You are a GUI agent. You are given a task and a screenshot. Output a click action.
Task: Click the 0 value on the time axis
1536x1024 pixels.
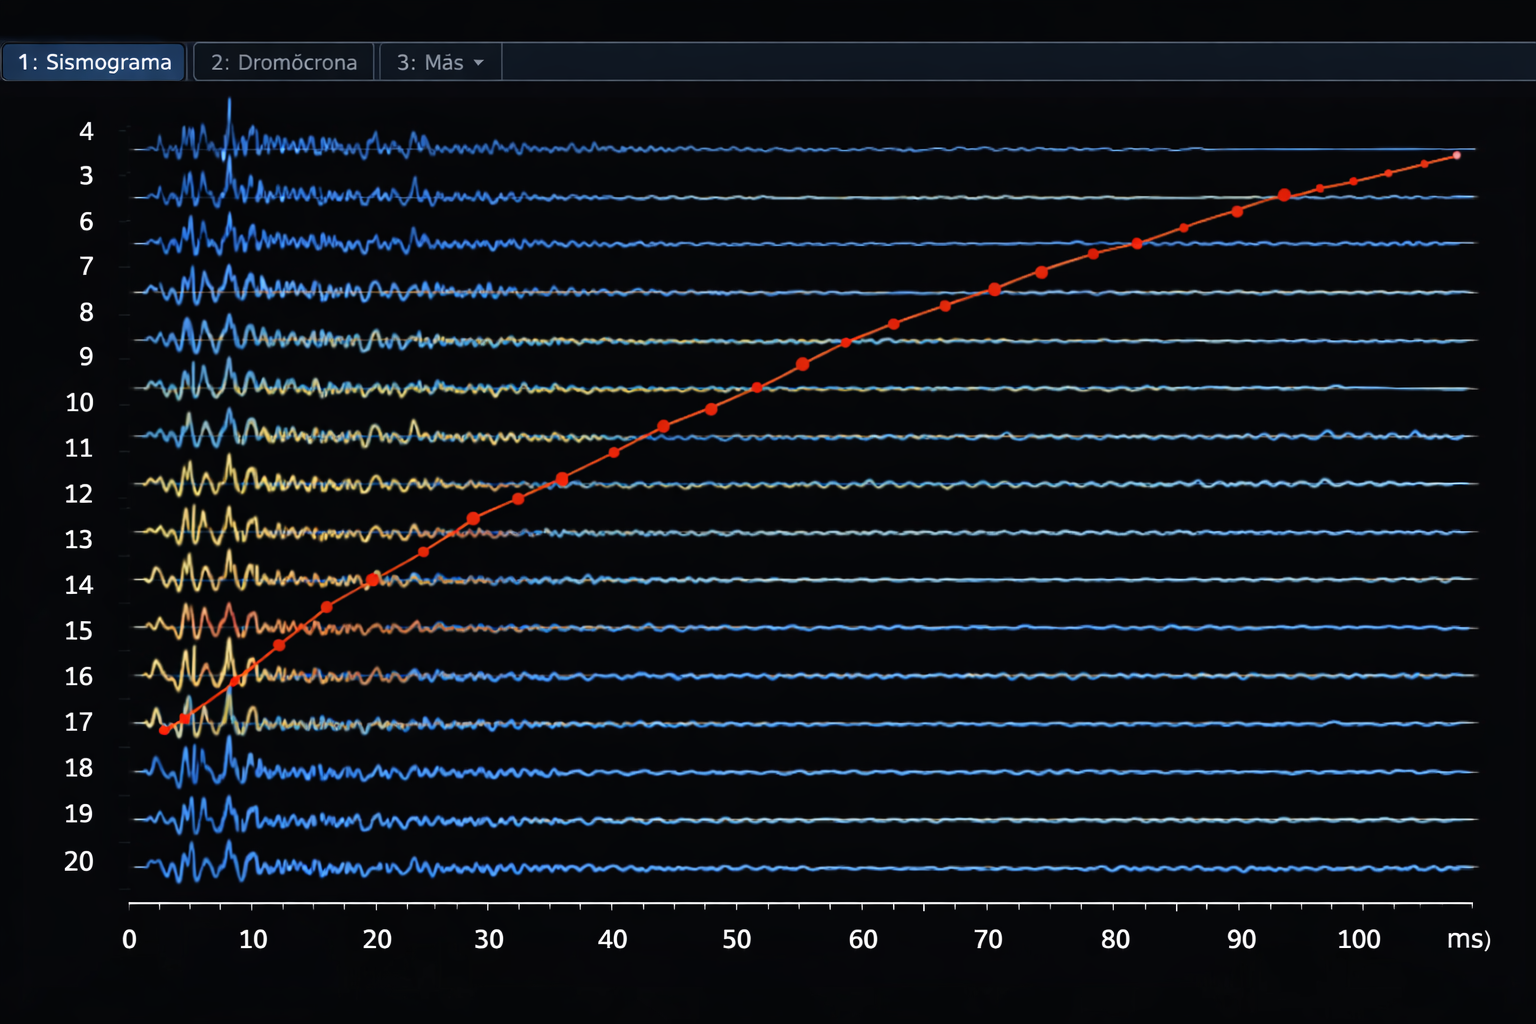[x=129, y=940]
